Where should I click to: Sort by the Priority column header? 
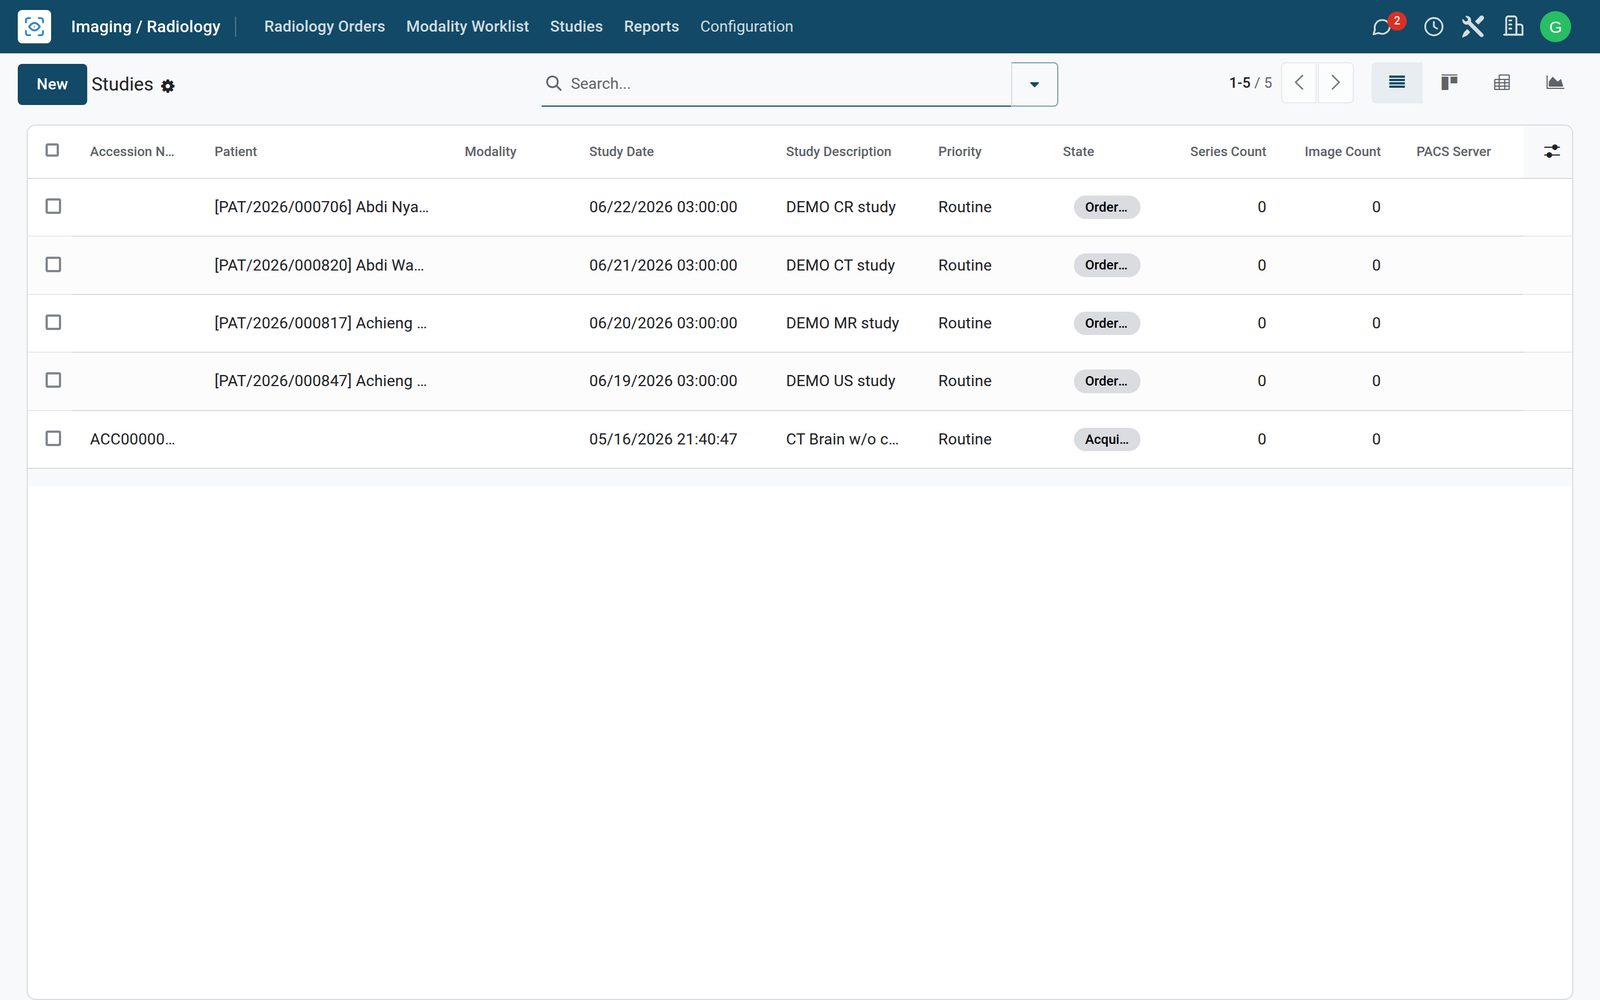[x=959, y=152]
